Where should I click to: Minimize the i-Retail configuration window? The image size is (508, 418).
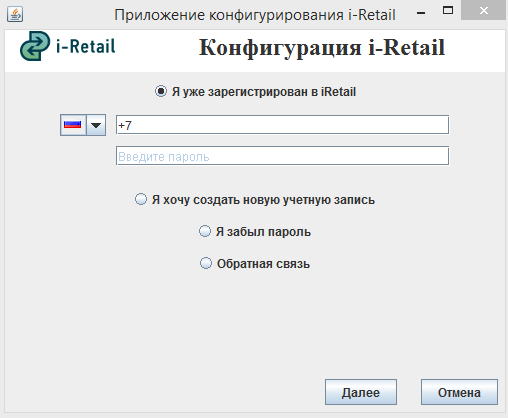click(421, 13)
